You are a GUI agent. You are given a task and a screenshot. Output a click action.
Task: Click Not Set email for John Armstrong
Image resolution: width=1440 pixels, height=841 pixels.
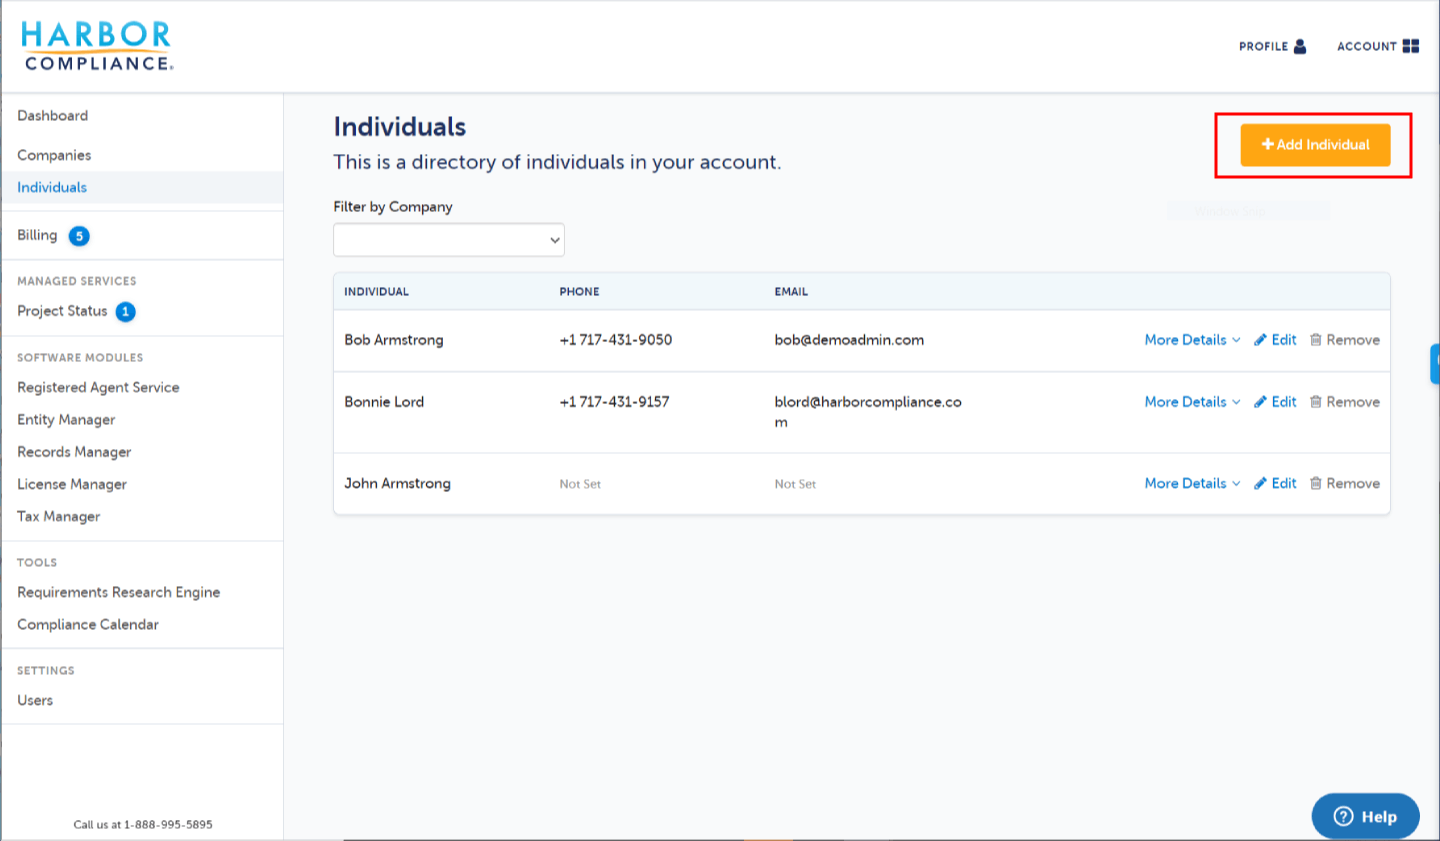(x=795, y=484)
